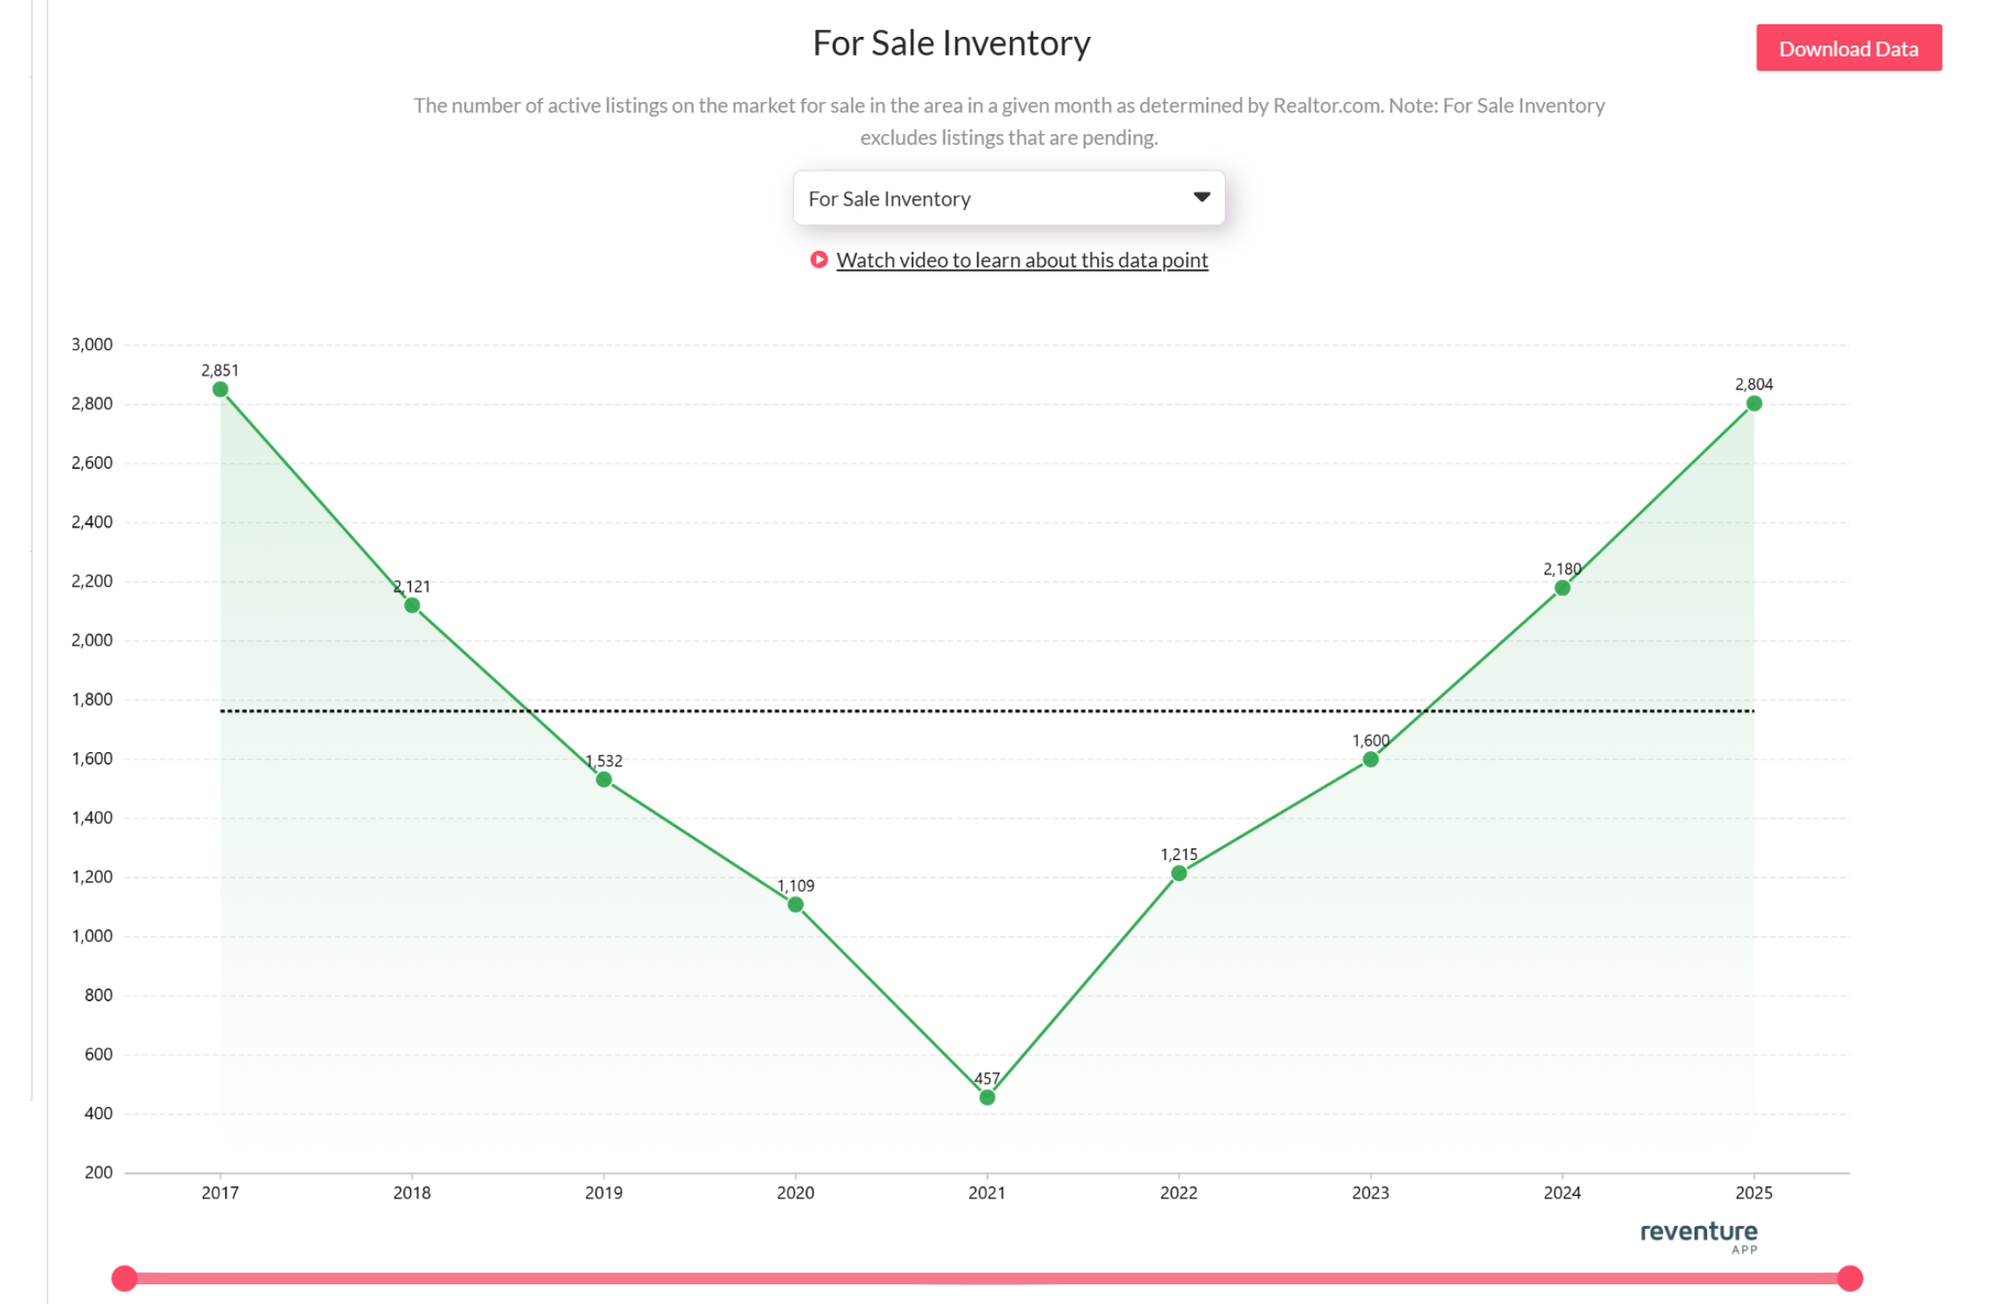
Task: Click the Download Data button
Action: pos(1848,47)
